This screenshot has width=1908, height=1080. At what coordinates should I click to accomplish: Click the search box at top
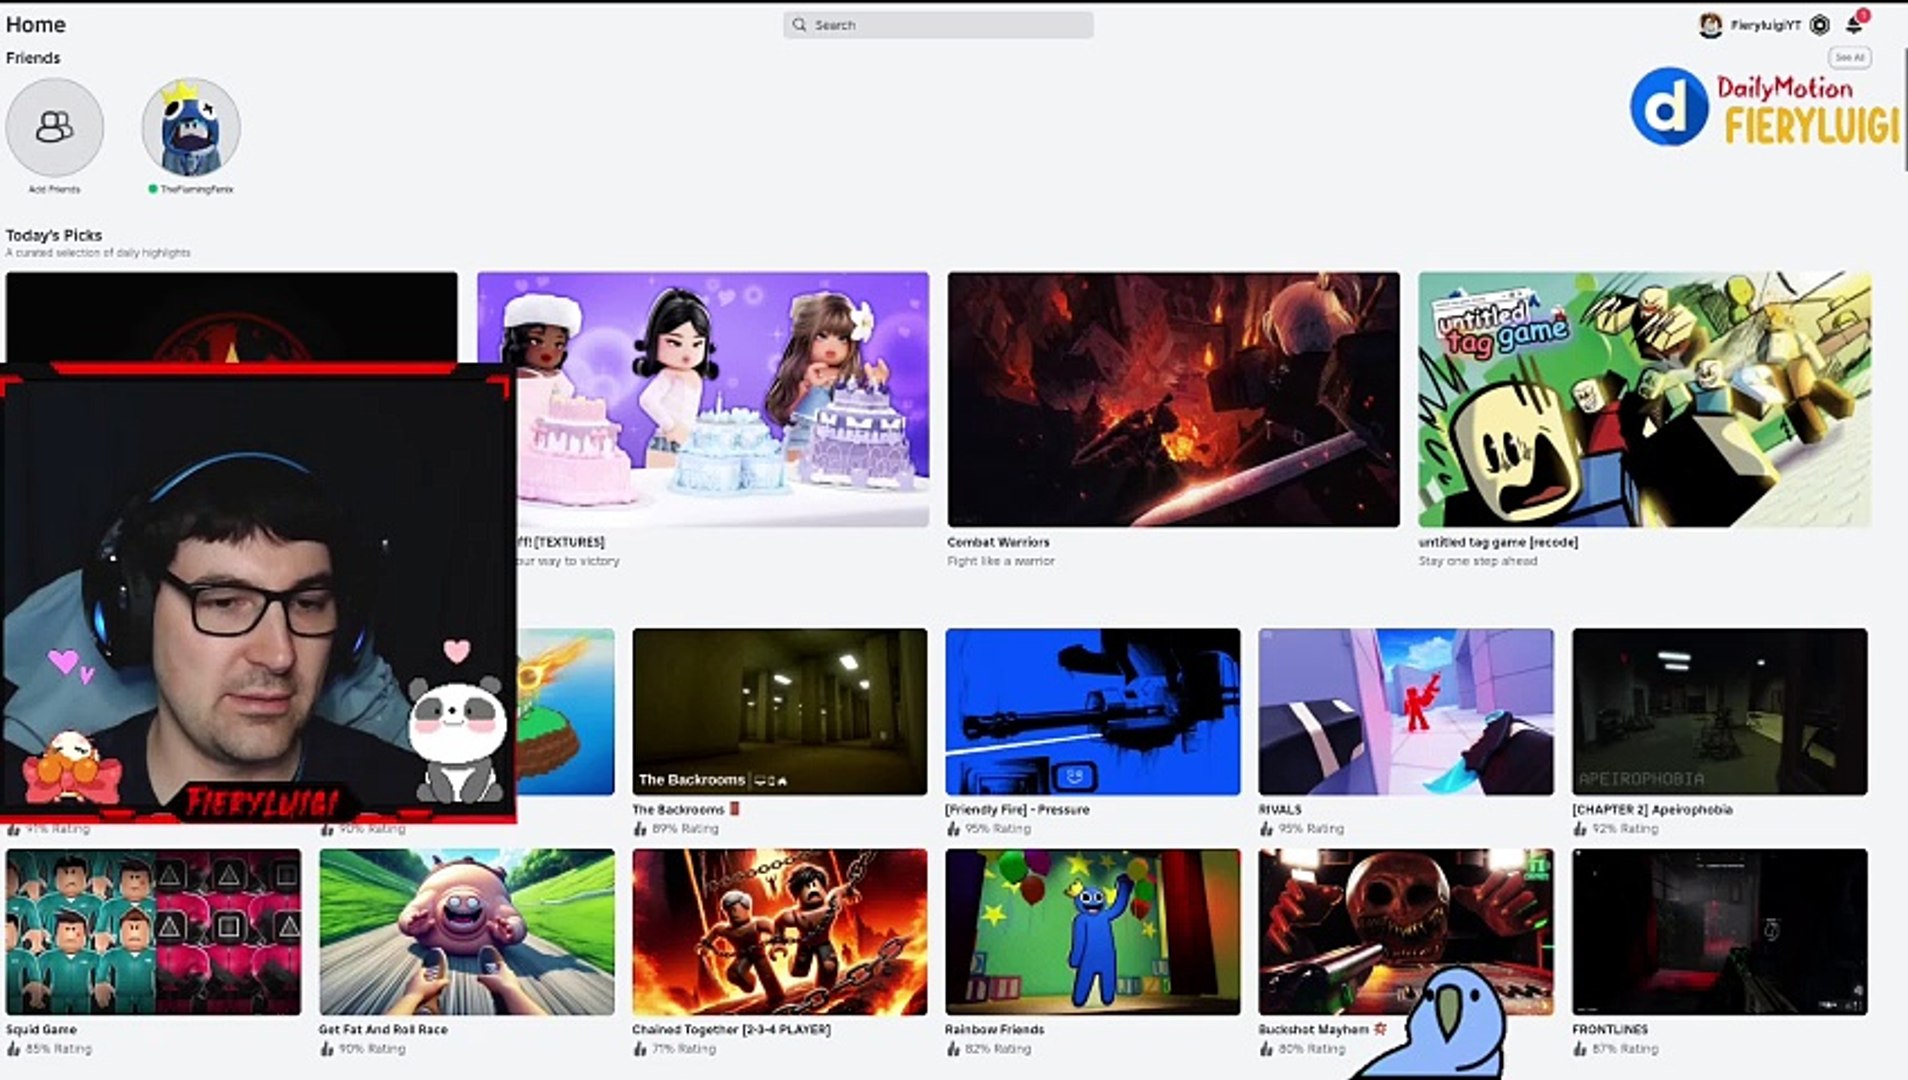pos(938,25)
